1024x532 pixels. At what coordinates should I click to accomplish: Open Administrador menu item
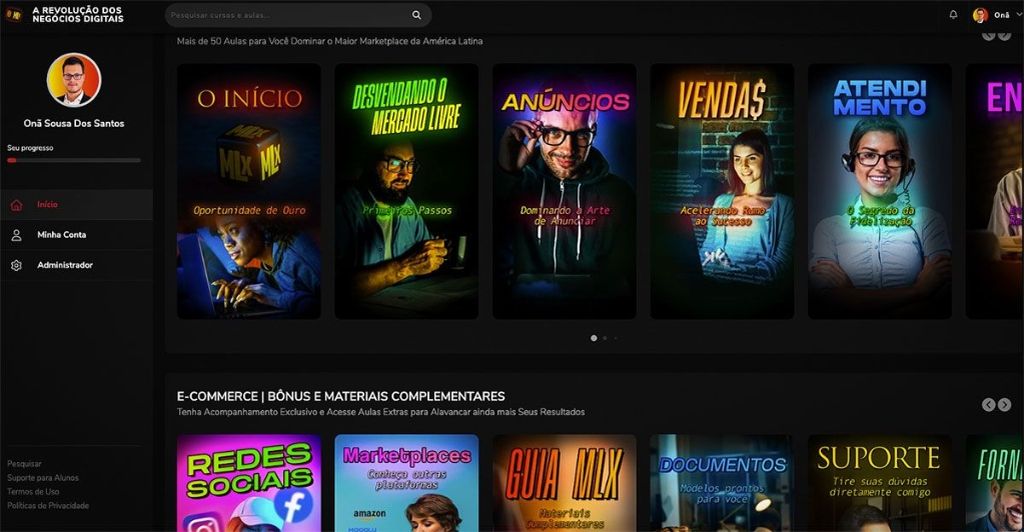76,265
